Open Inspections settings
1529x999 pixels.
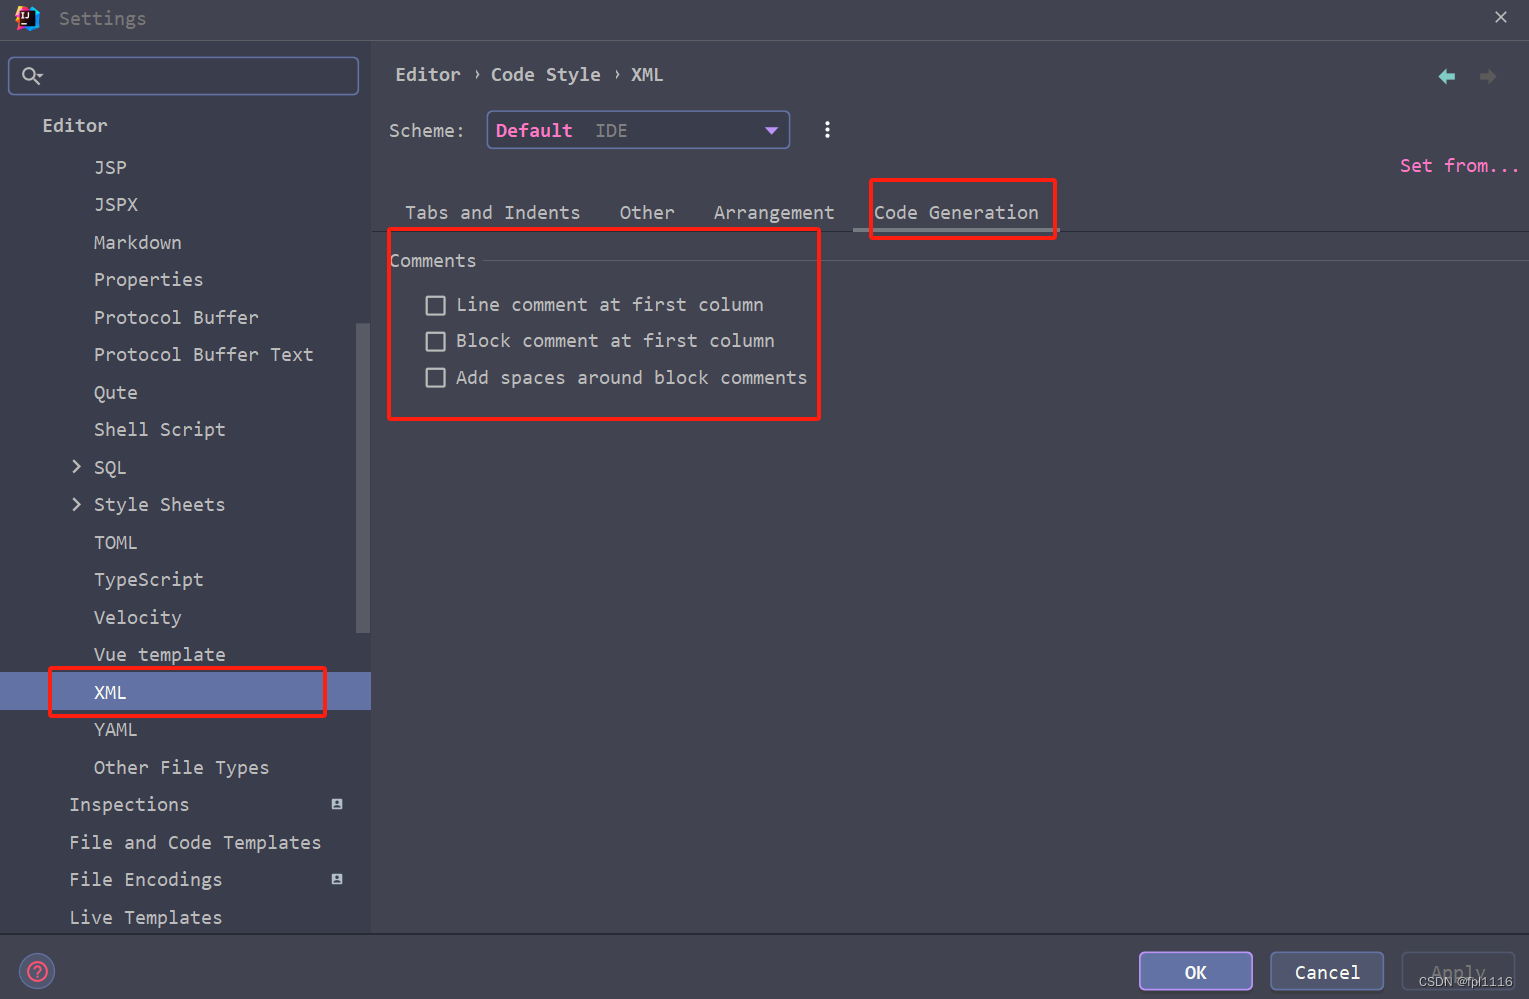pyautogui.click(x=129, y=804)
